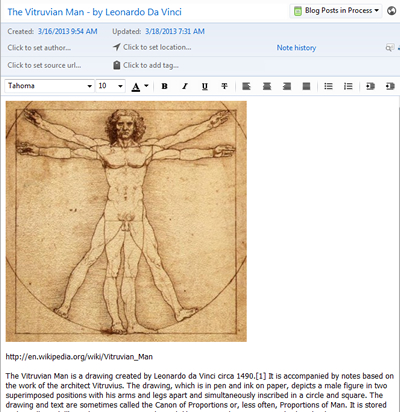Open the font color A button
Viewport: 400px width, 412px height.
click(x=136, y=87)
